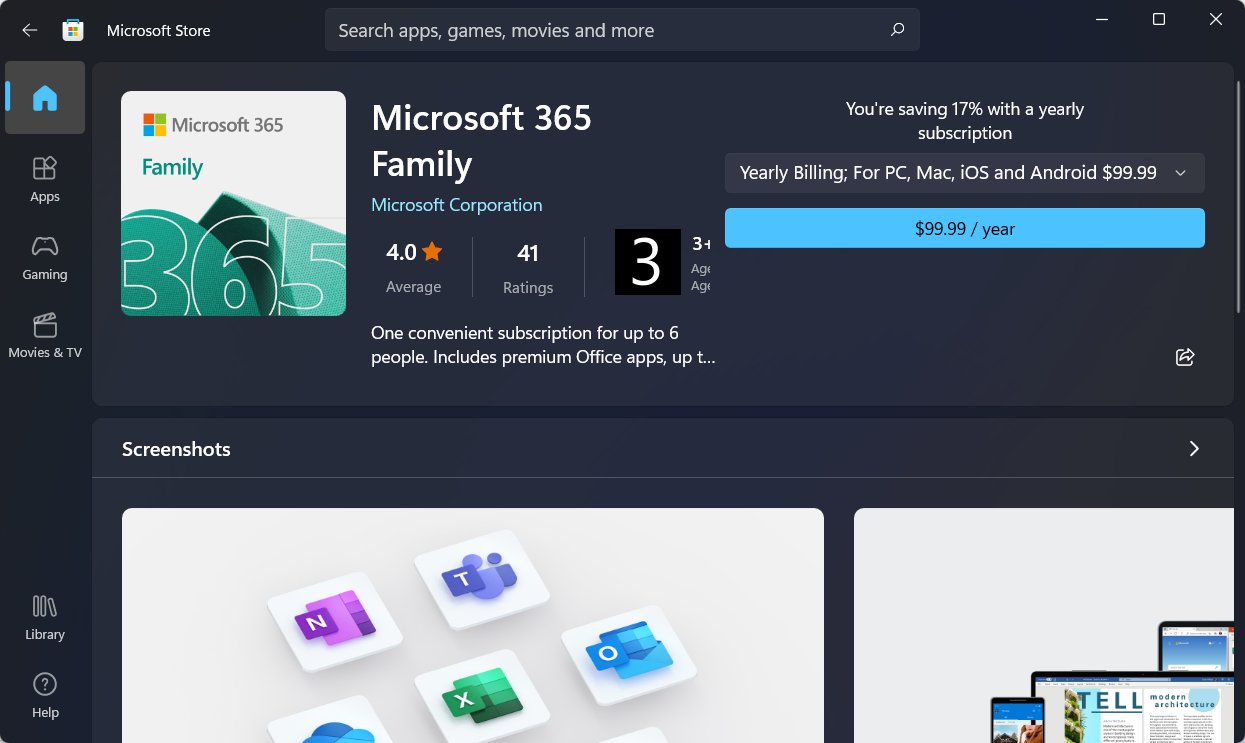Open the Apps section
Screen dimensions: 1245x743
click(45, 179)
